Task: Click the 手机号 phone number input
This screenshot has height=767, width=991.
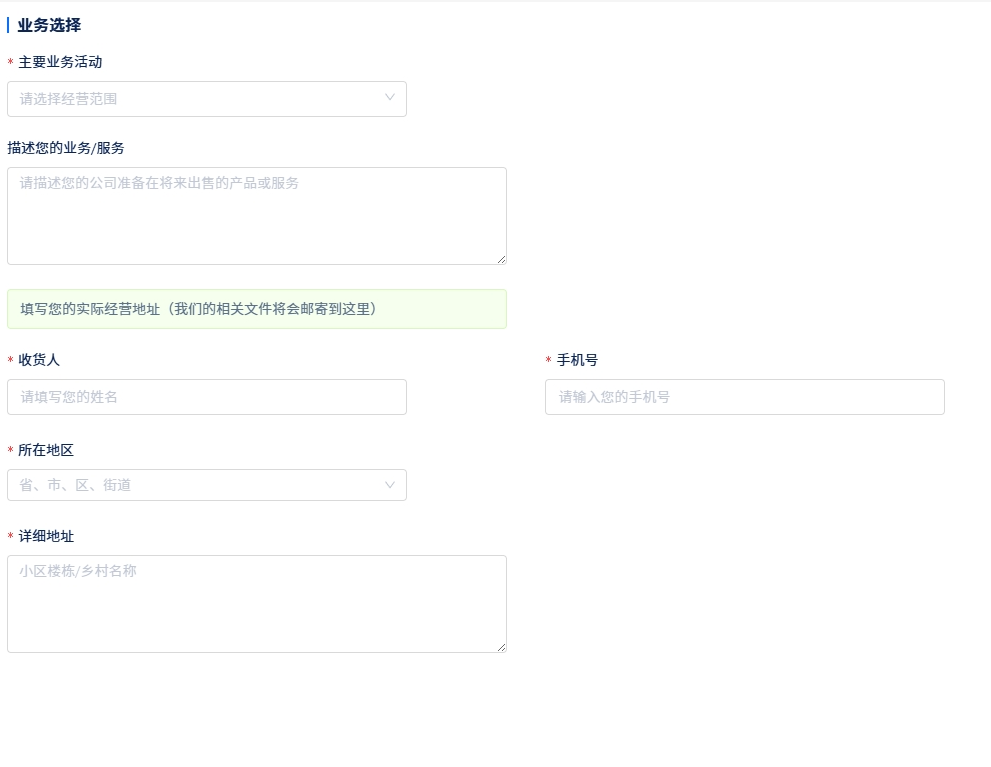Action: 745,397
